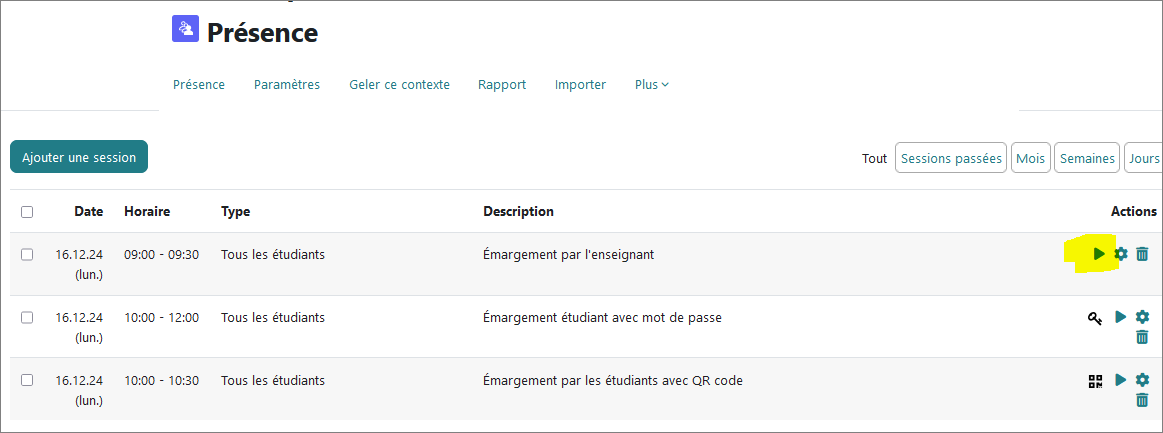Open settings gear for the 09:00 session
Screen dimensions: 1163x433
click(x=1121, y=254)
